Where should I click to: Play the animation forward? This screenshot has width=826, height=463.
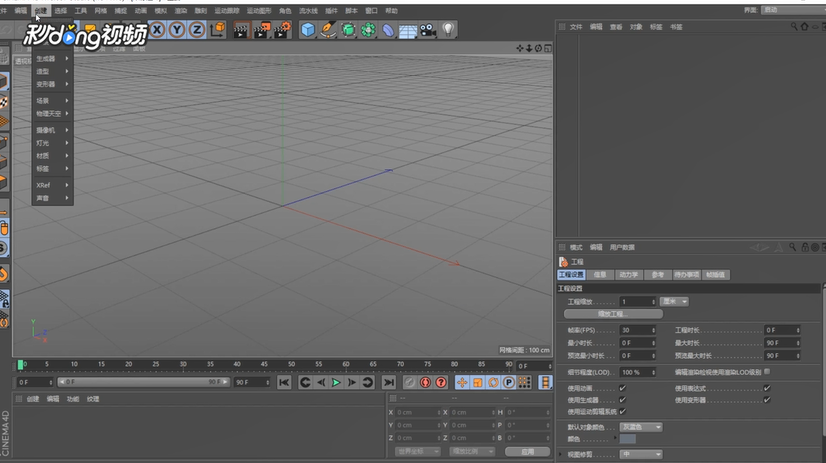click(336, 382)
